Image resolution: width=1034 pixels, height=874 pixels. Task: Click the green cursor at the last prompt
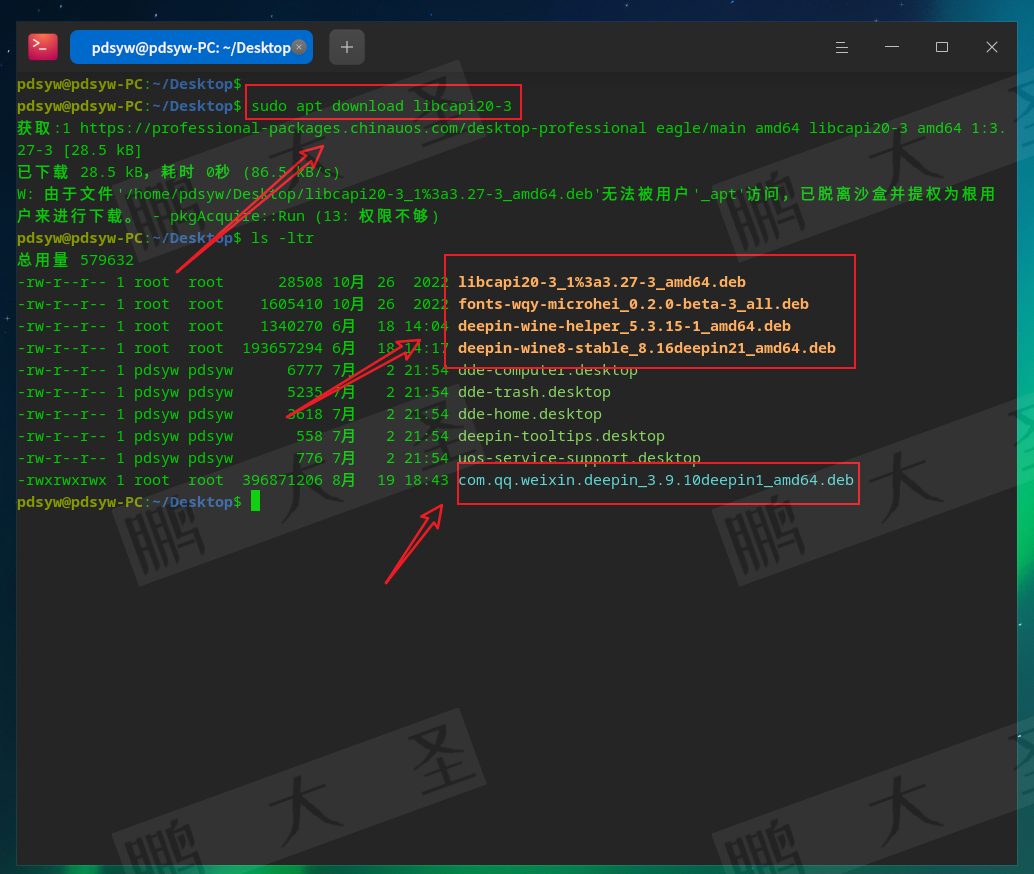pyautogui.click(x=255, y=502)
